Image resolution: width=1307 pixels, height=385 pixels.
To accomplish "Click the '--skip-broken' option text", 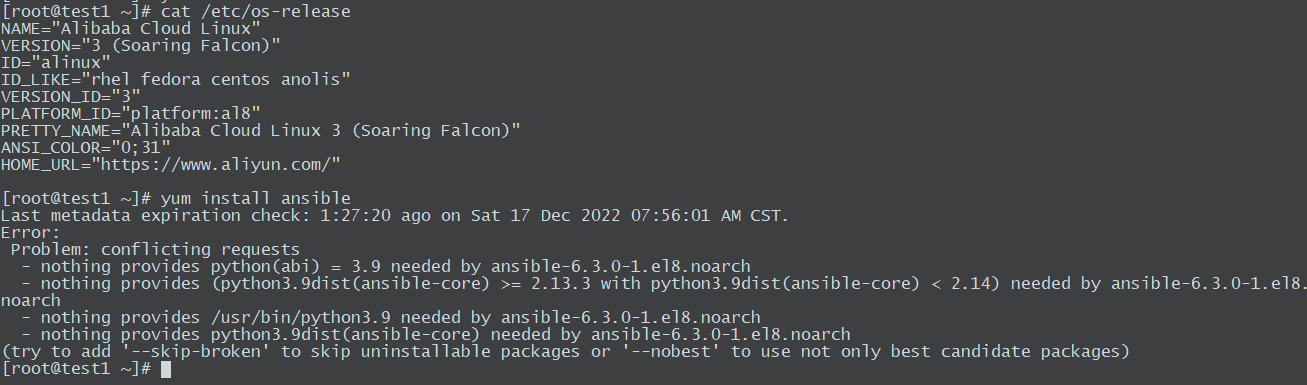I will pyautogui.click(x=201, y=352).
